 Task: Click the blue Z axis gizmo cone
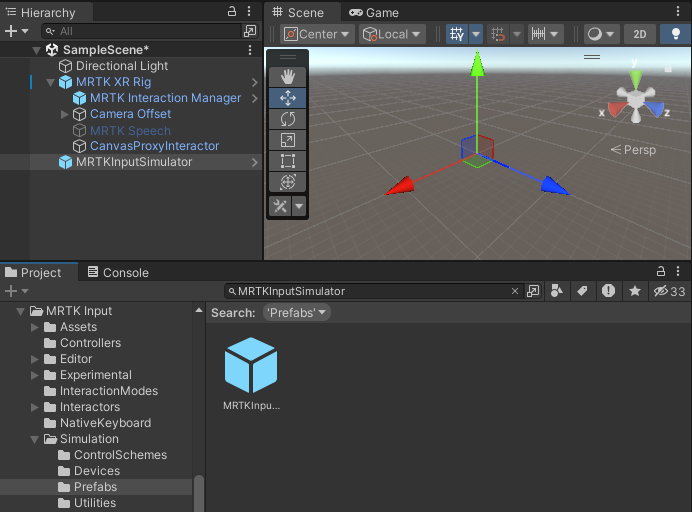point(654,109)
